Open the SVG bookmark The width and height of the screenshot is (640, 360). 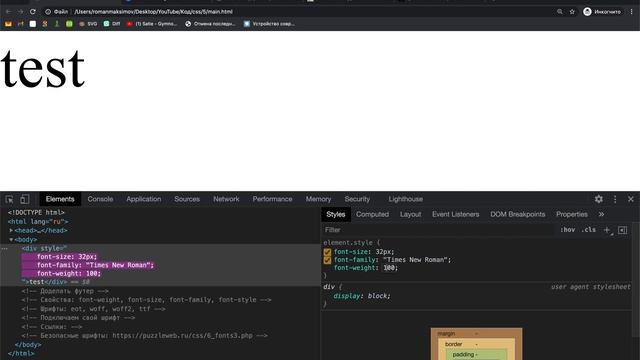click(x=88, y=24)
